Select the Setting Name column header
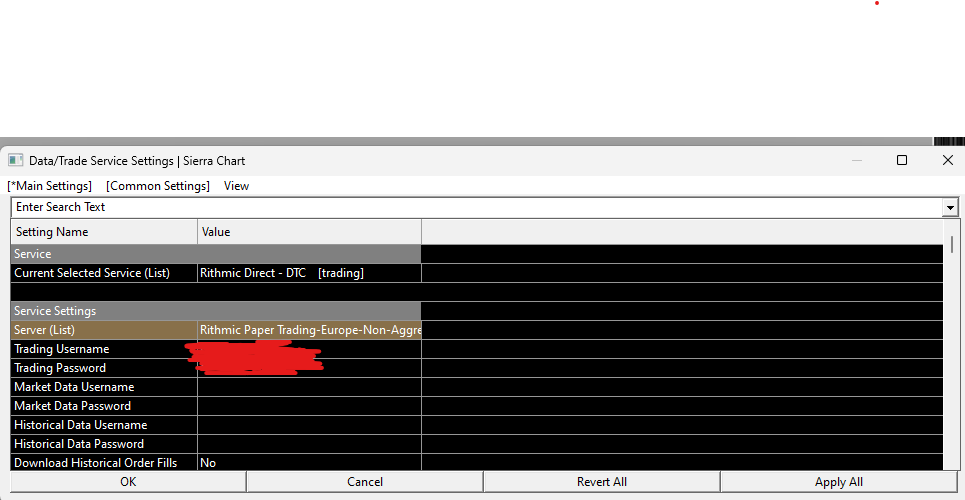 click(105, 232)
